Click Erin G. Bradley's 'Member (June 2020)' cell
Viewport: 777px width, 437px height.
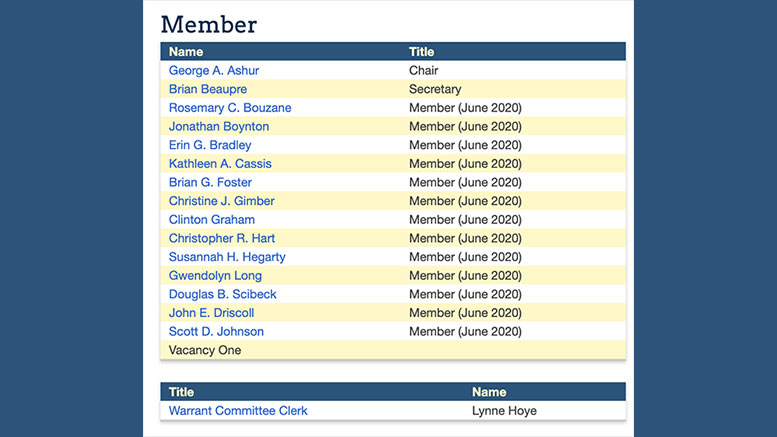coord(465,145)
